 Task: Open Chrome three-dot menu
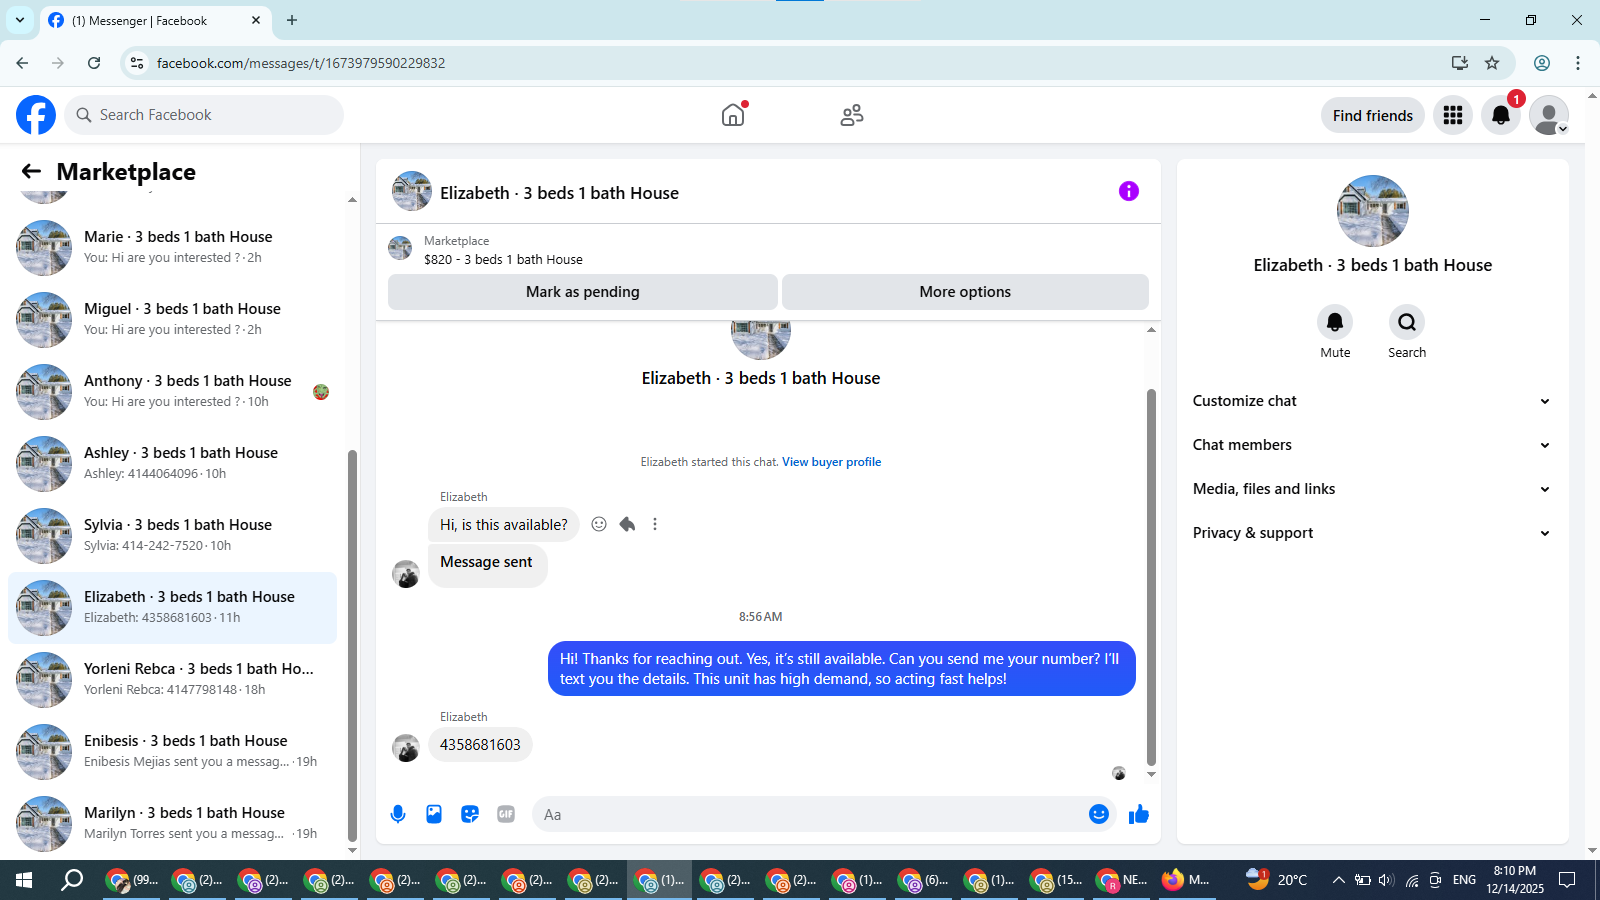pos(1578,63)
